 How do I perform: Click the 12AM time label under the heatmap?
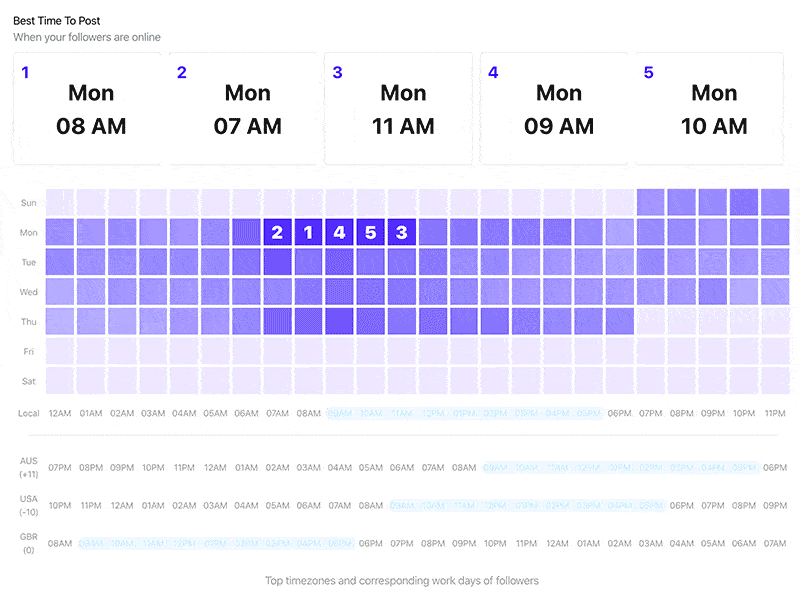[x=60, y=412]
